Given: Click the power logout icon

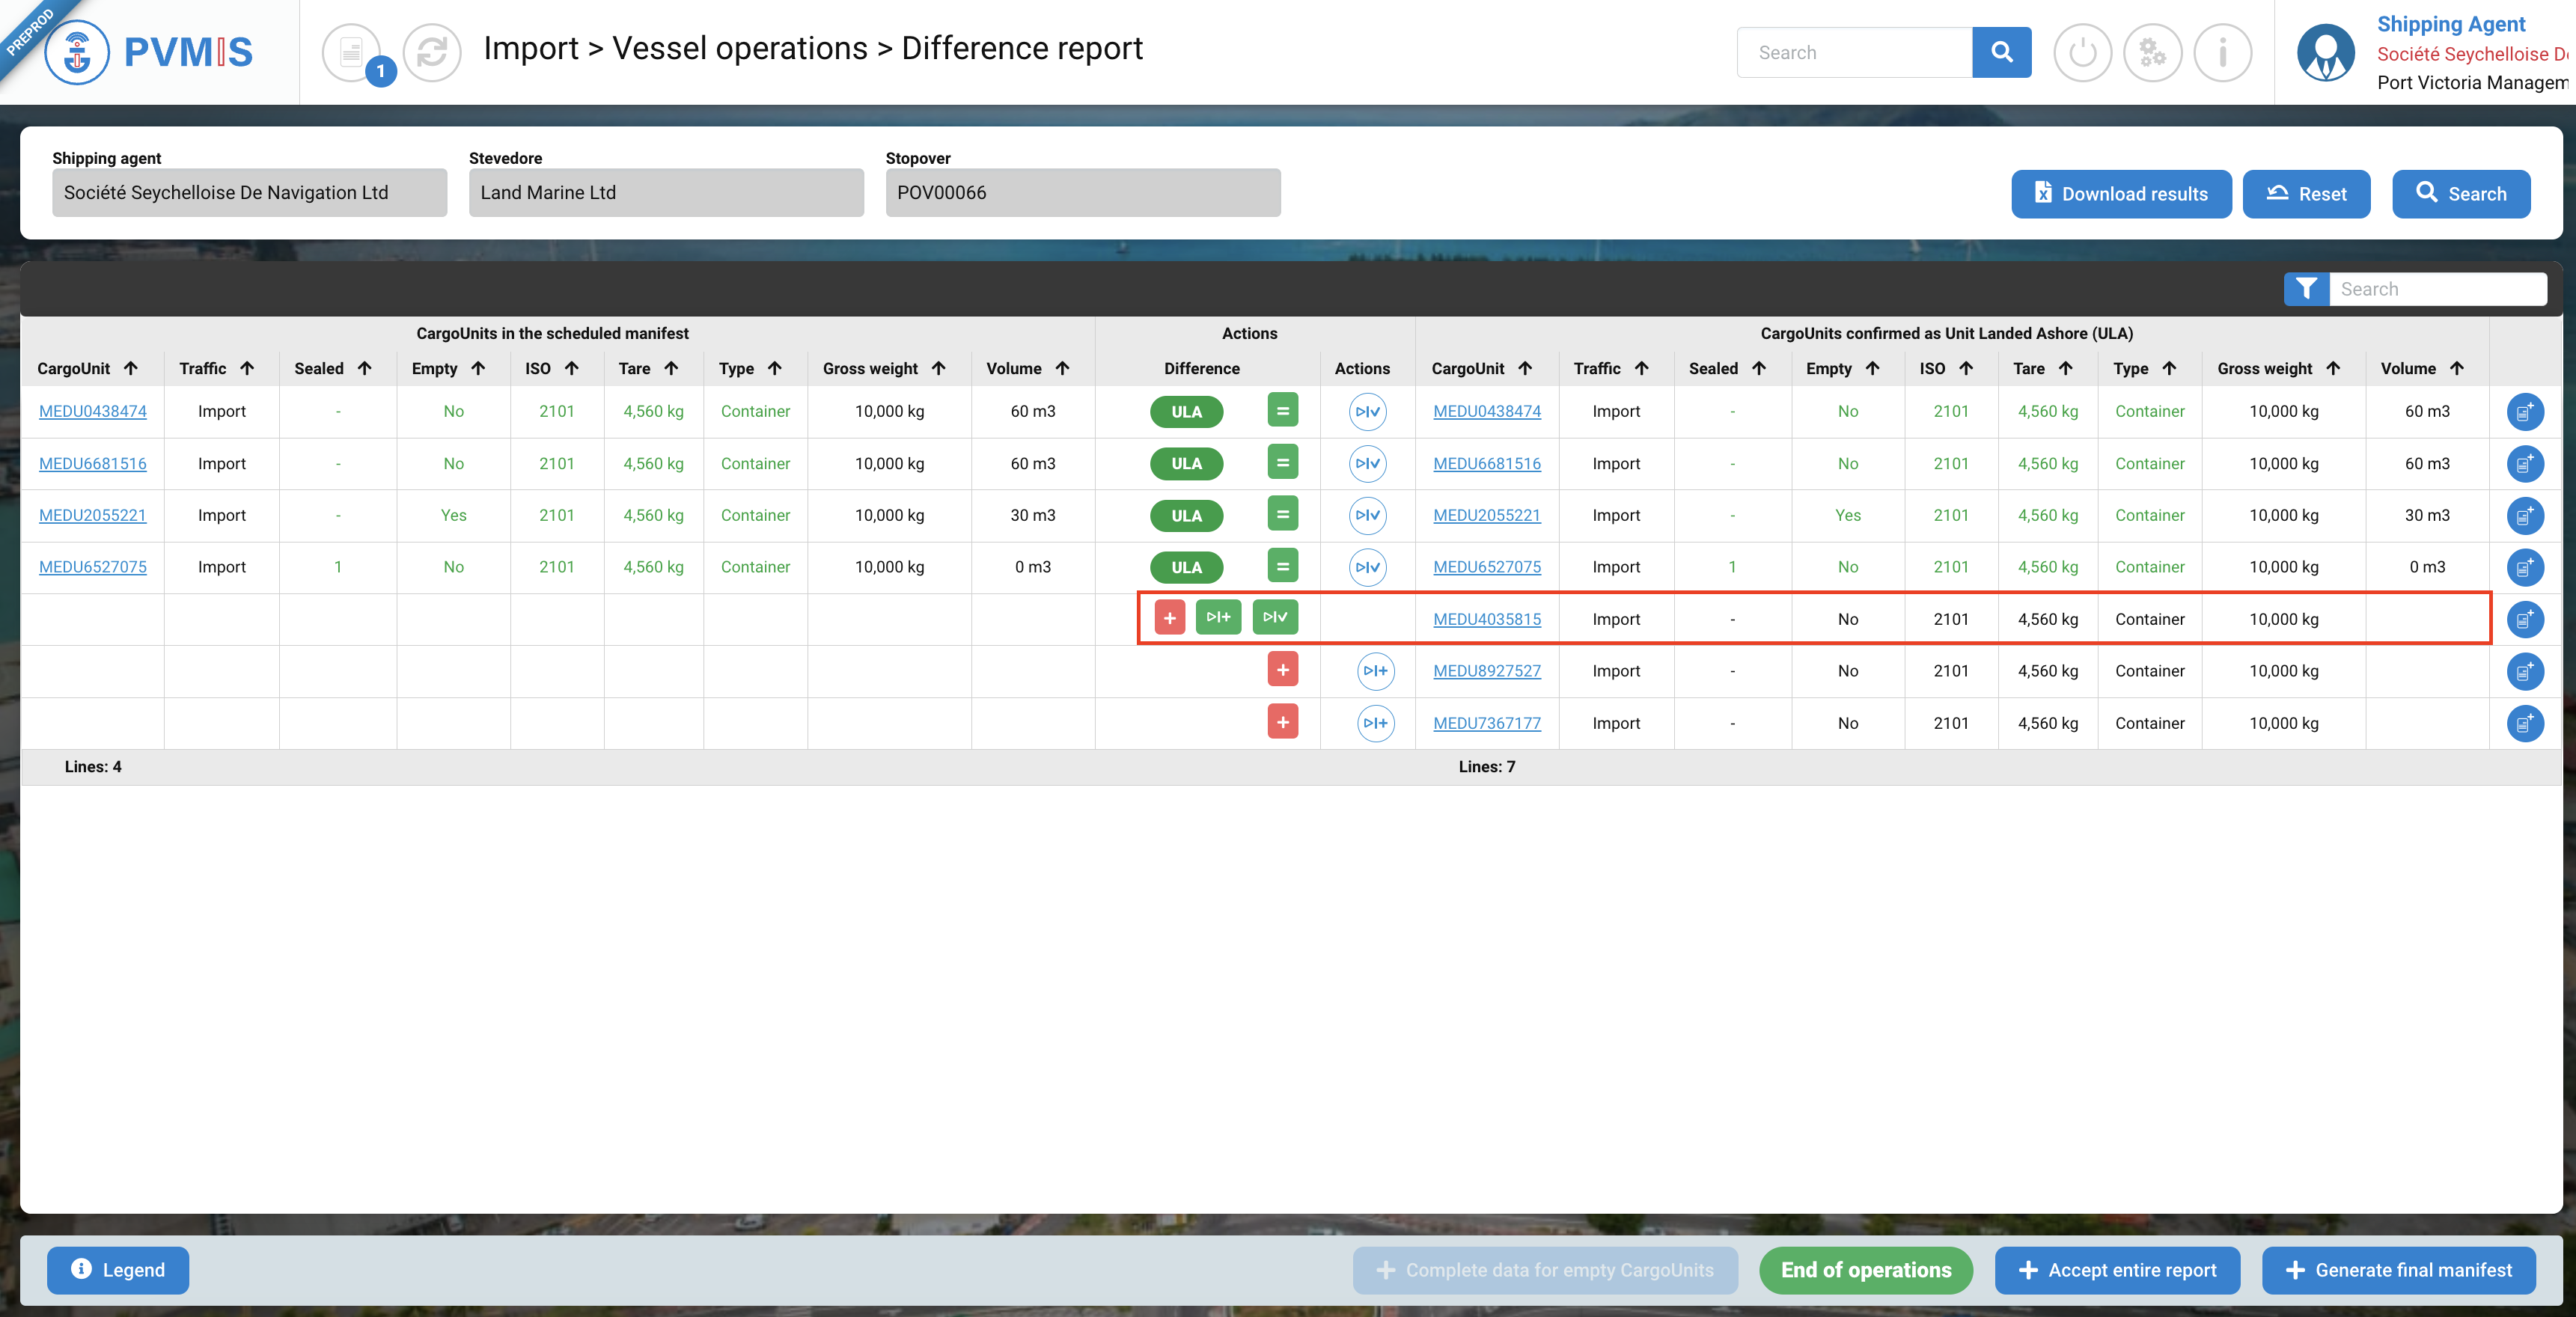Looking at the screenshot, I should tap(2082, 52).
